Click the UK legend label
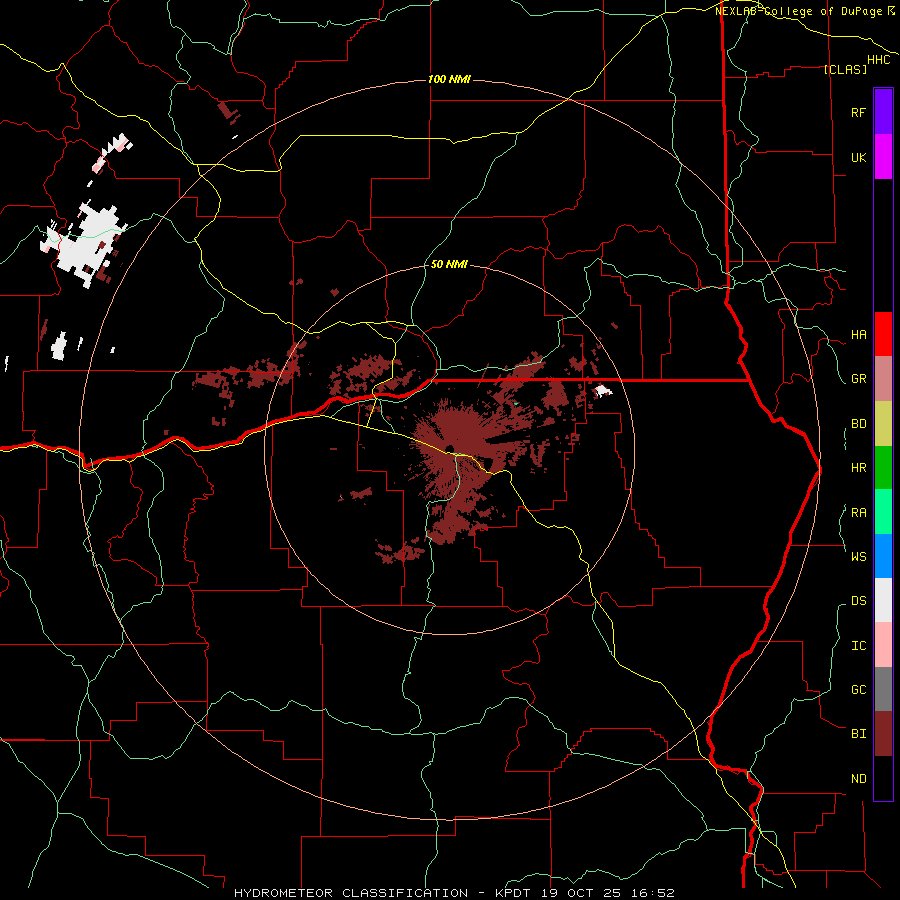 pos(858,157)
